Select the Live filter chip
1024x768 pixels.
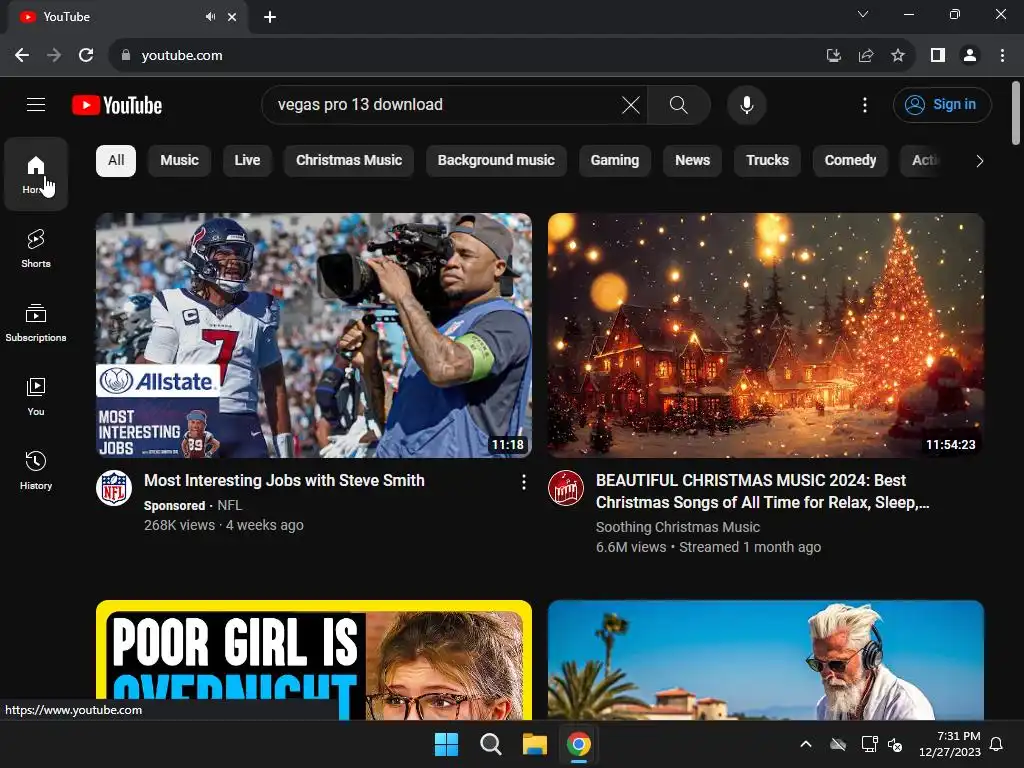[247, 161]
